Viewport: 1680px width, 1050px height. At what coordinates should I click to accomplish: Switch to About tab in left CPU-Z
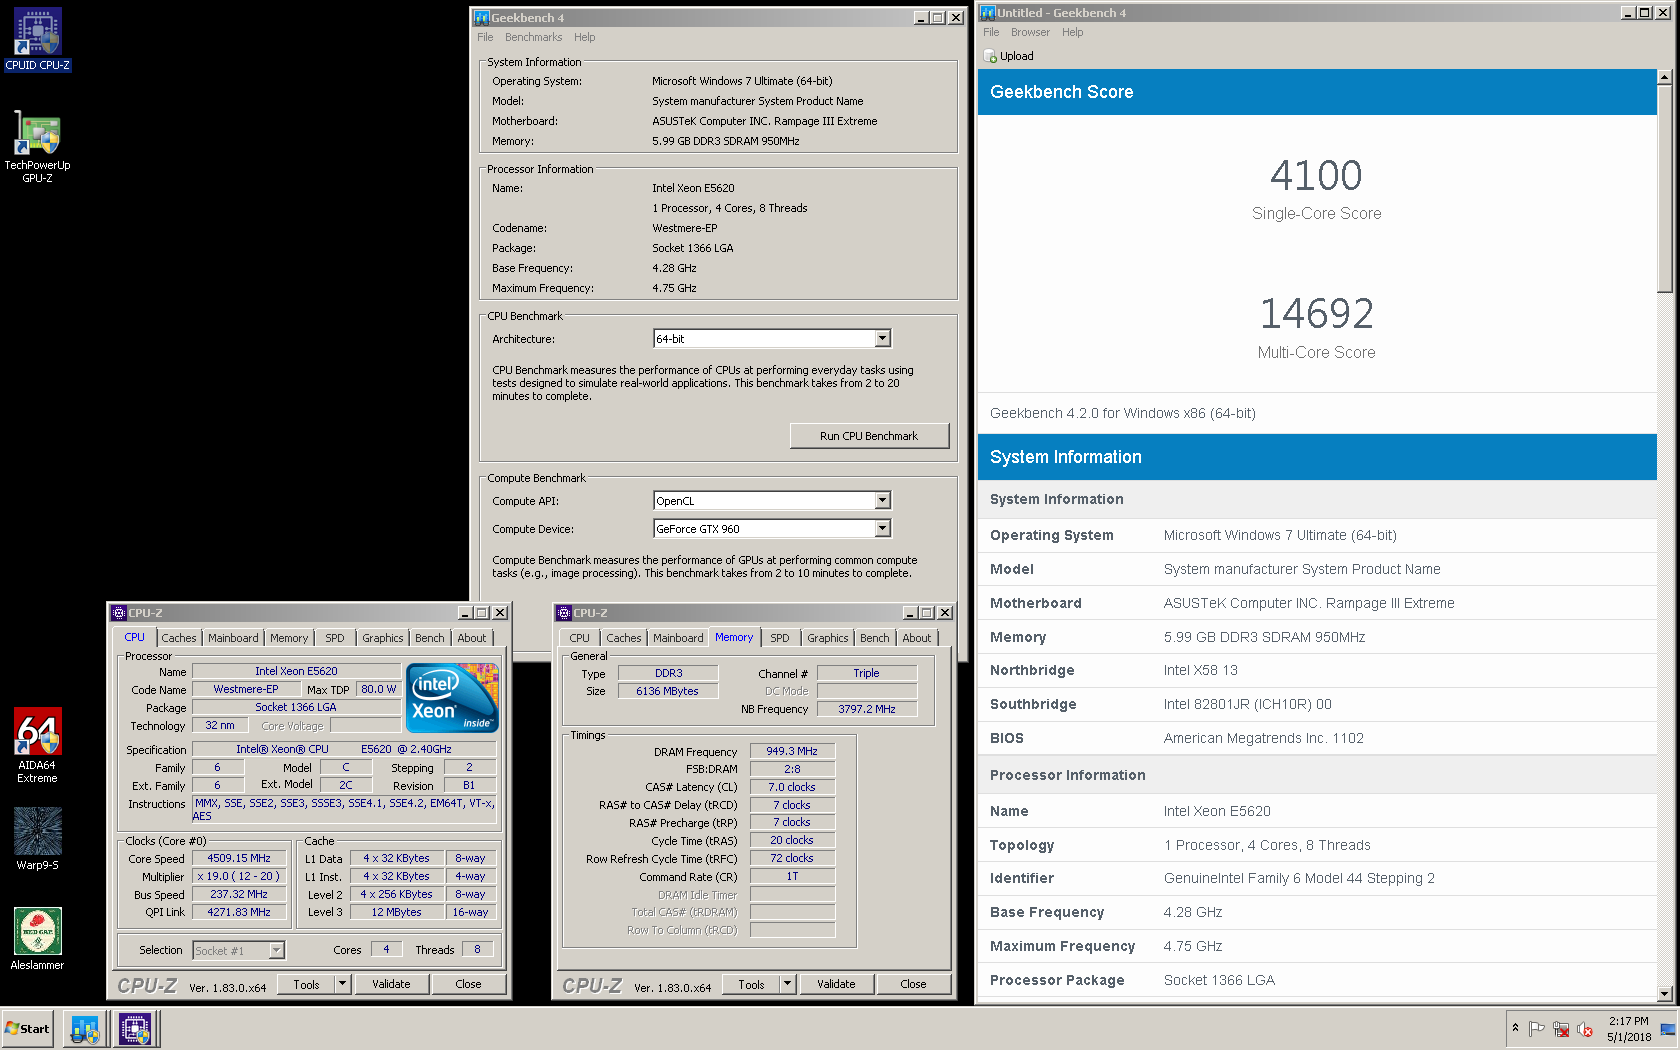pos(472,638)
